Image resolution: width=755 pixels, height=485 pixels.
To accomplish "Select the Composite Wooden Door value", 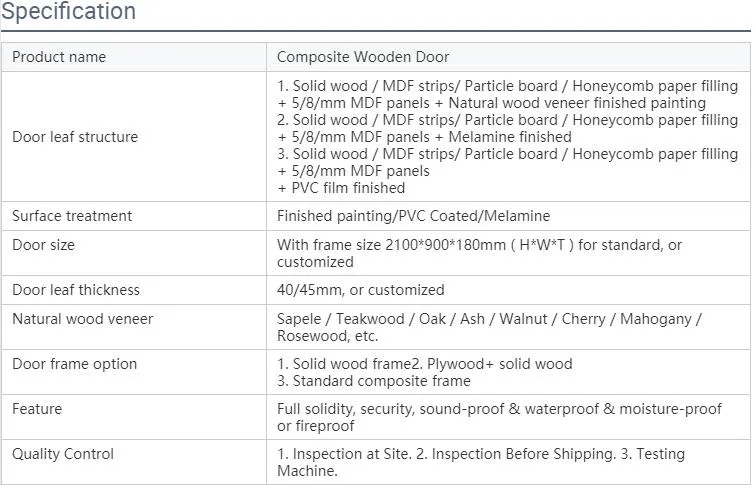I will coord(363,57).
